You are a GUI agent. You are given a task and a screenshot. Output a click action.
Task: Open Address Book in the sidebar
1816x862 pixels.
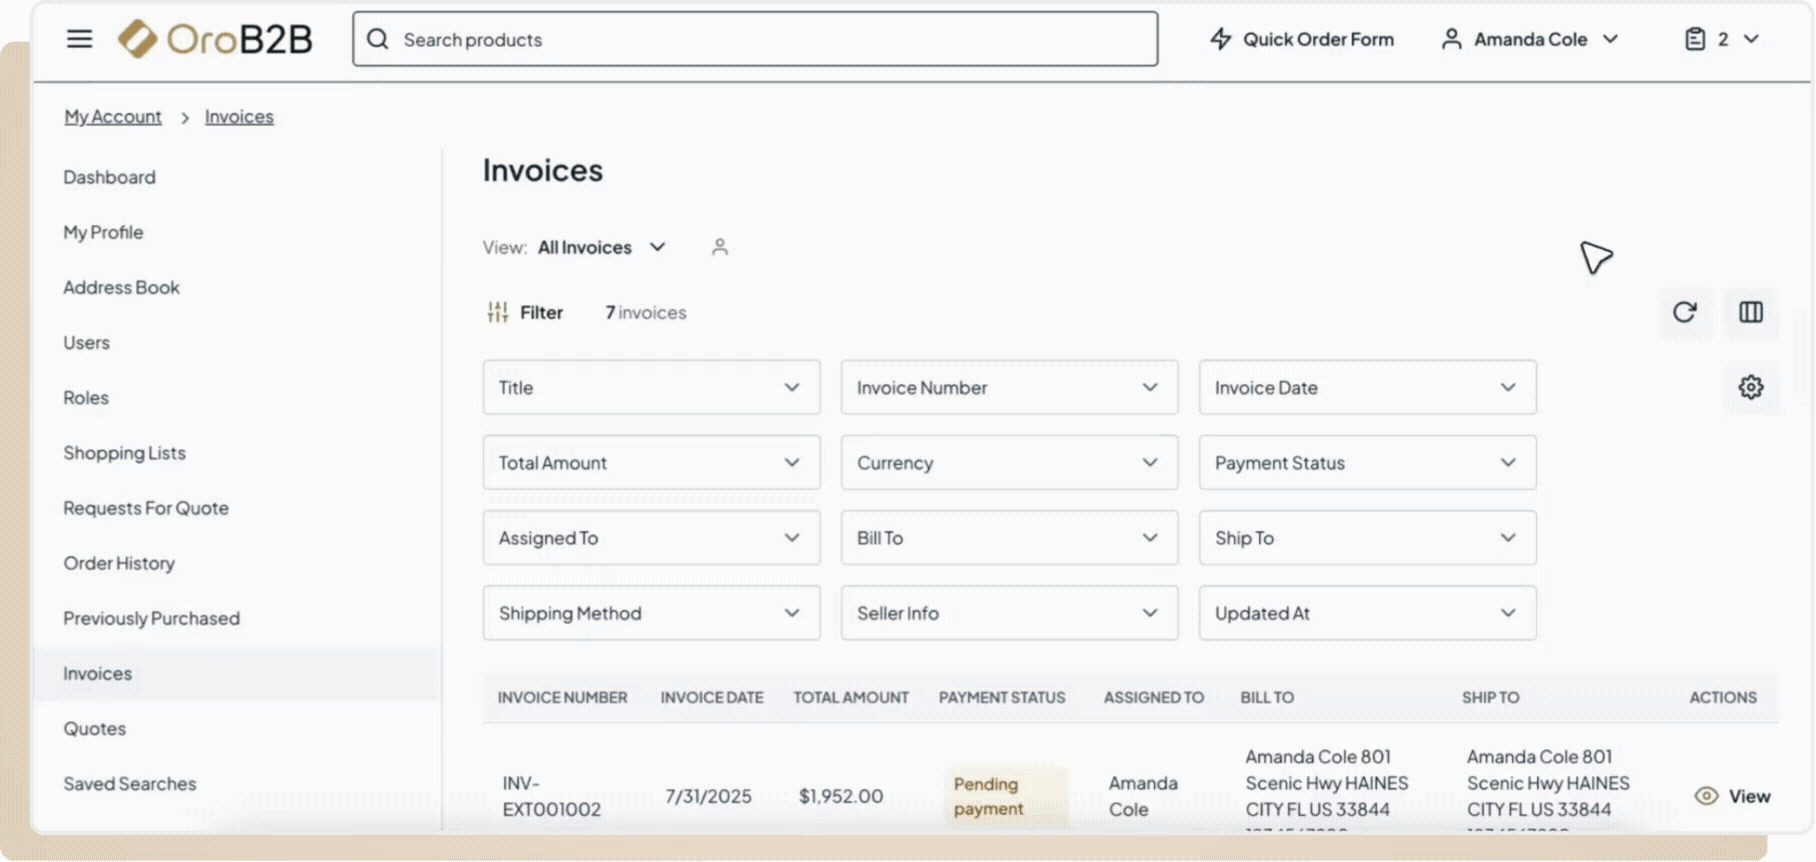[x=121, y=287]
